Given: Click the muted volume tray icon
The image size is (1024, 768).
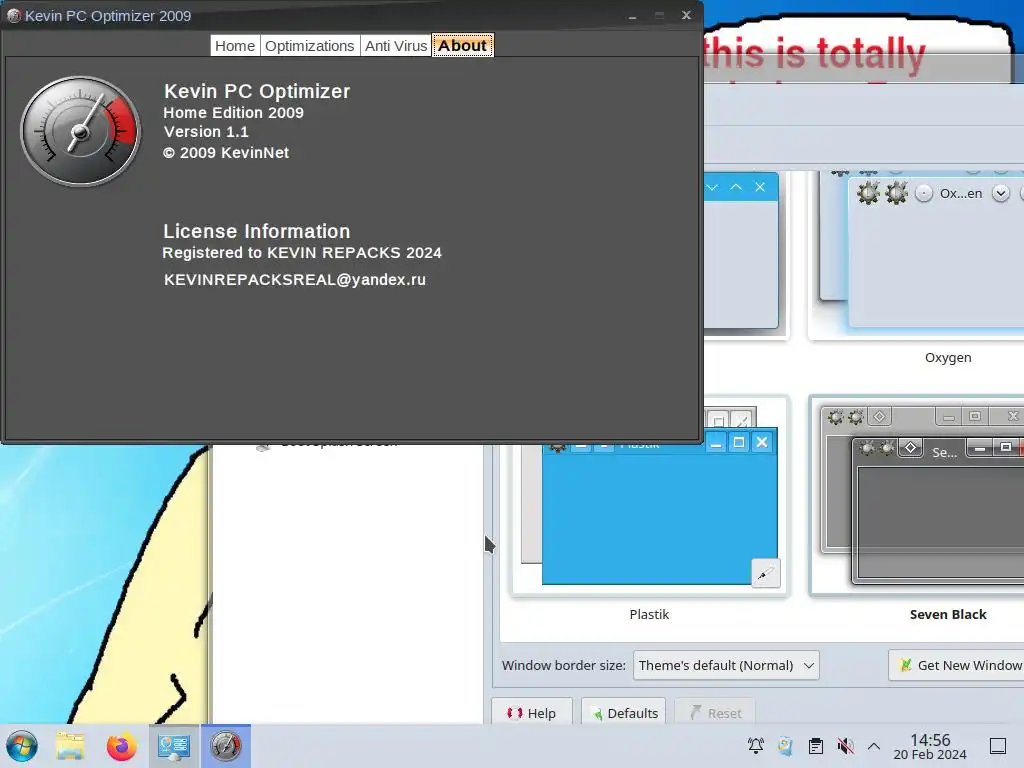Looking at the screenshot, I should click(x=845, y=746).
